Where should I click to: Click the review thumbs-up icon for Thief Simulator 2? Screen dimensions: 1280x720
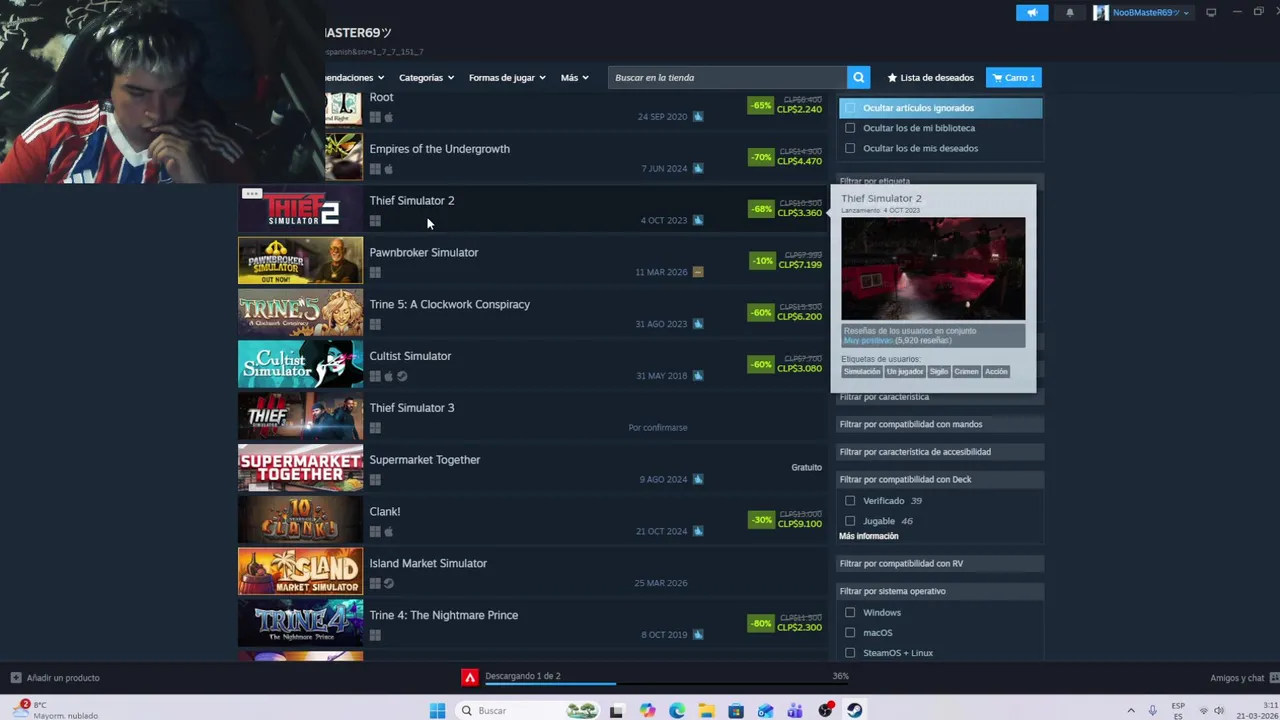coord(698,220)
